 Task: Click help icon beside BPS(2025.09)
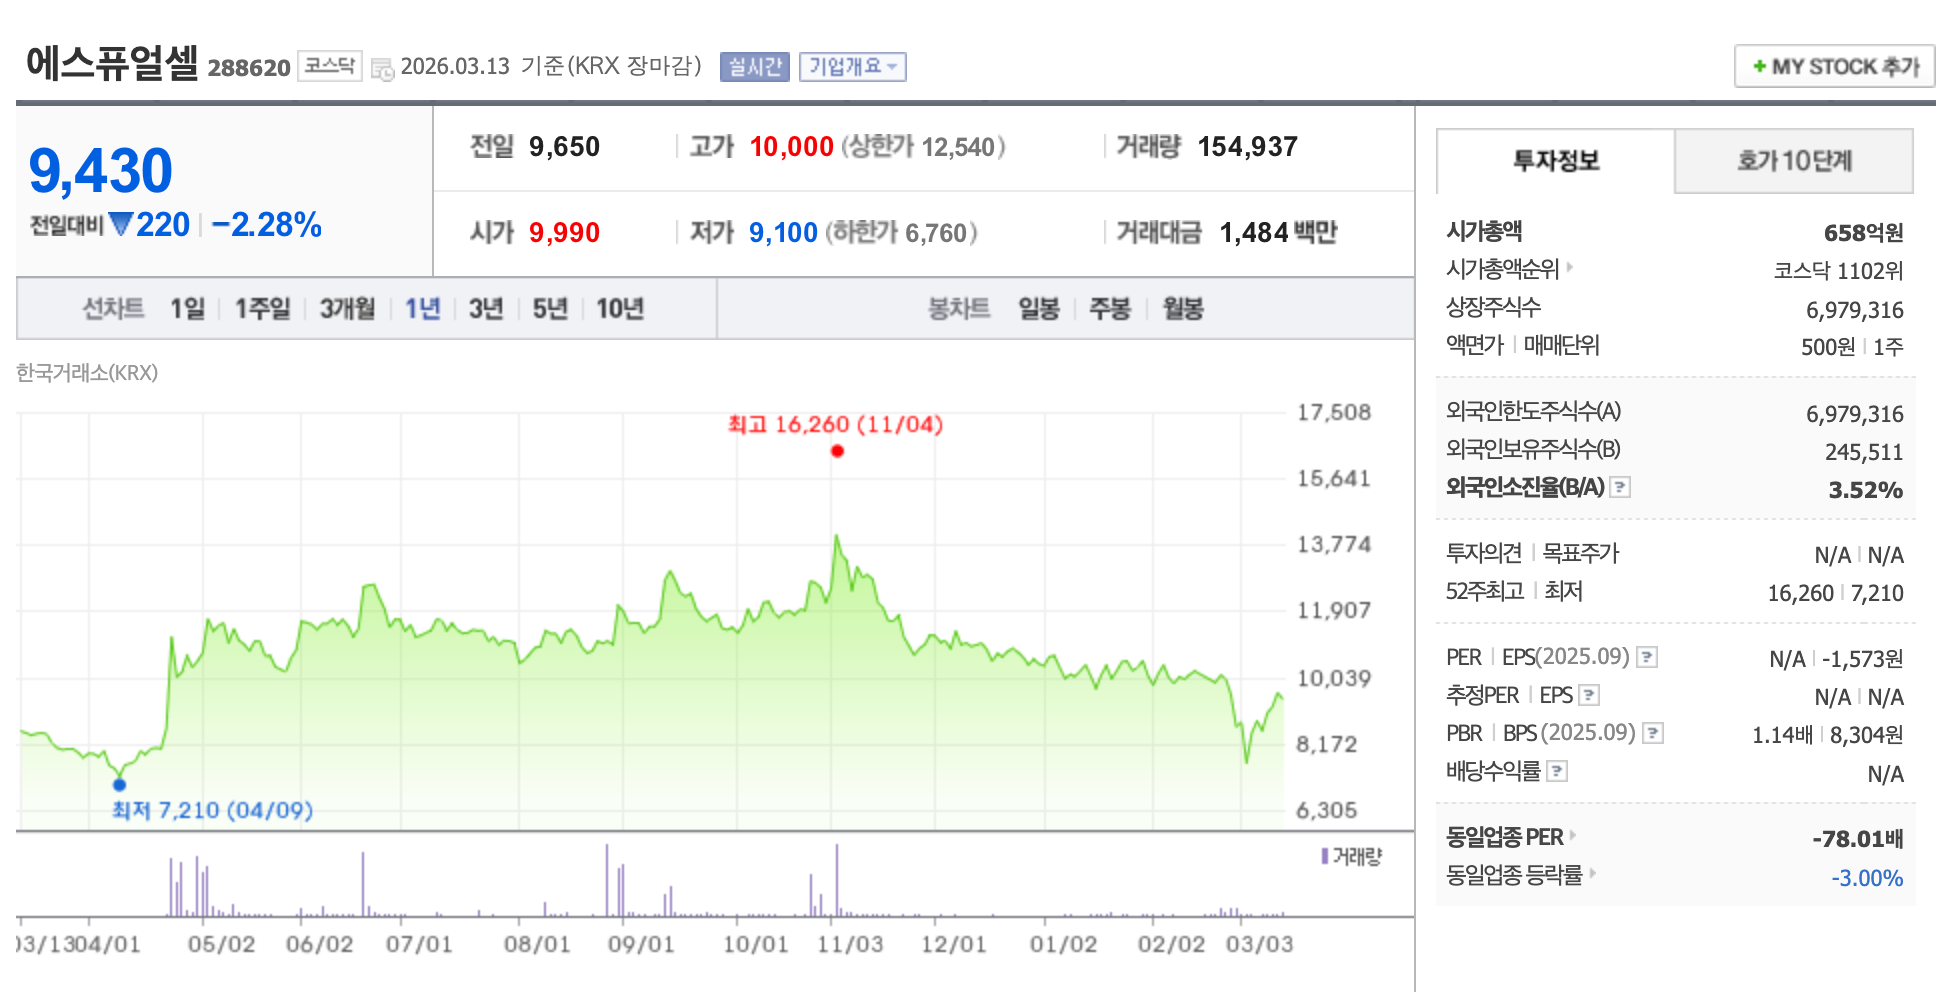(x=1653, y=733)
